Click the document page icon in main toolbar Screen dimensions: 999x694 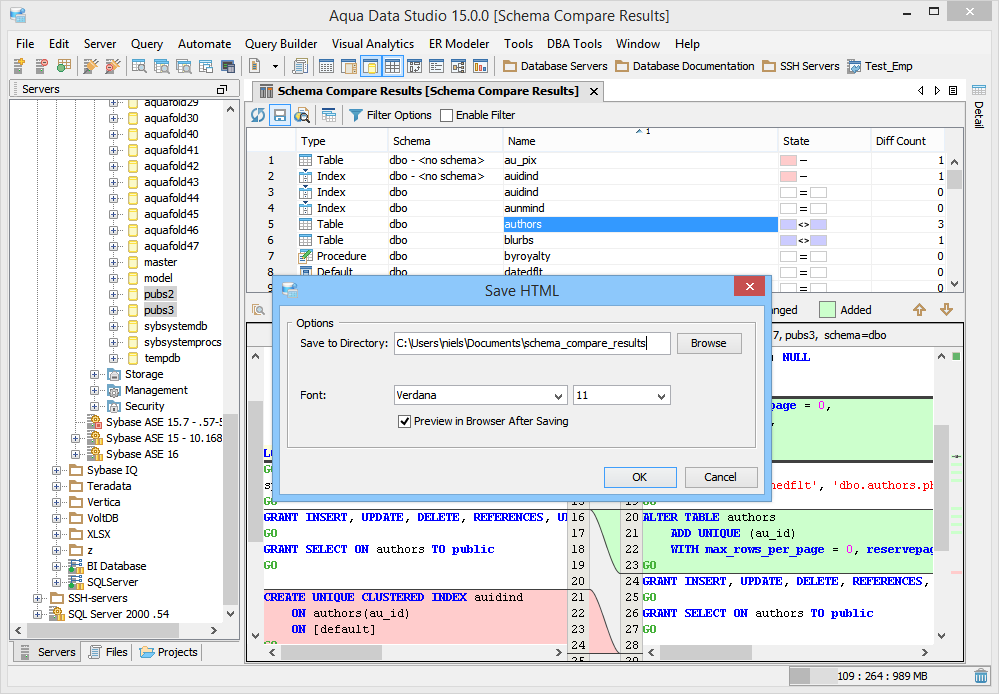click(255, 66)
